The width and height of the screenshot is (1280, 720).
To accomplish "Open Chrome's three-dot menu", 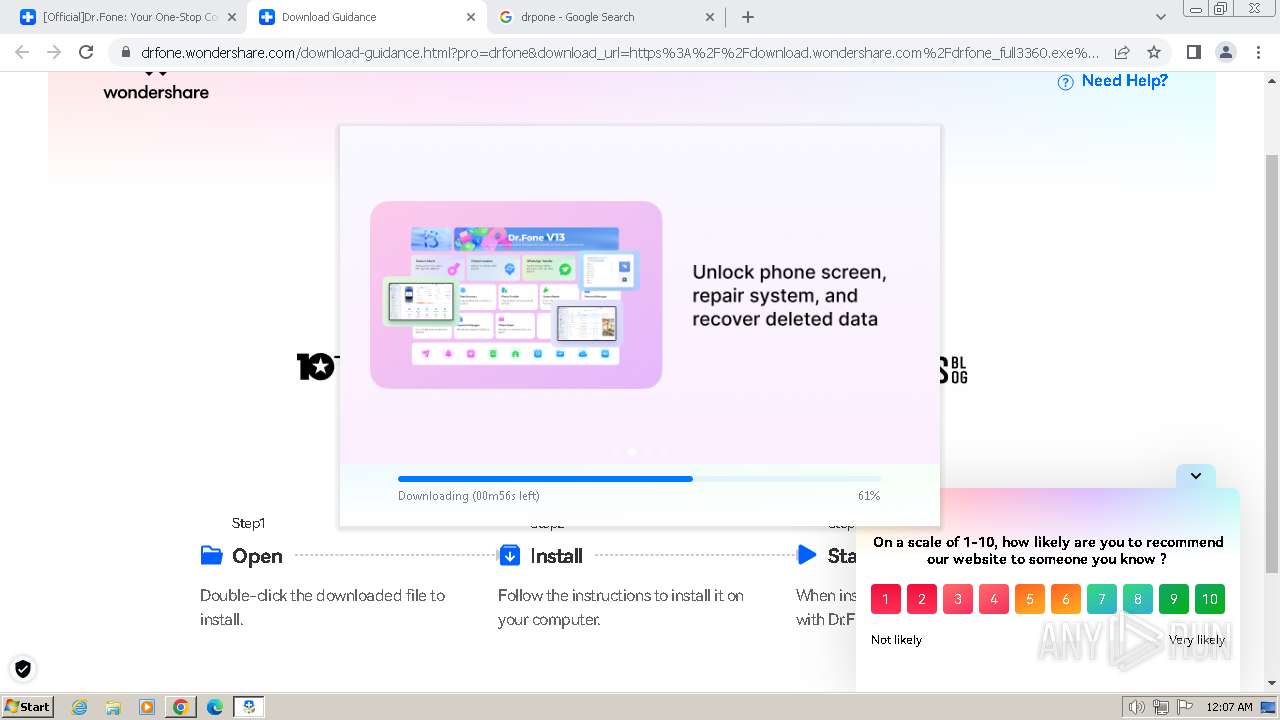I will point(1258,52).
